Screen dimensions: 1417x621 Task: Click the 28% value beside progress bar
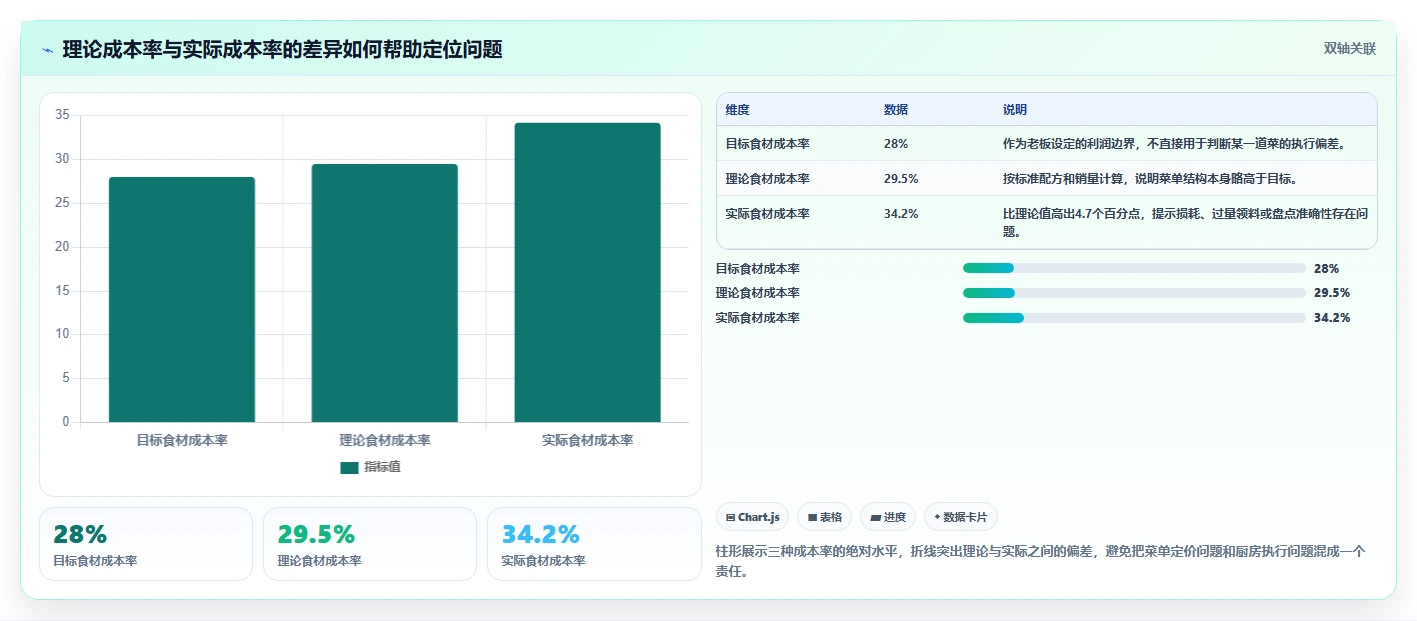[1326, 268]
